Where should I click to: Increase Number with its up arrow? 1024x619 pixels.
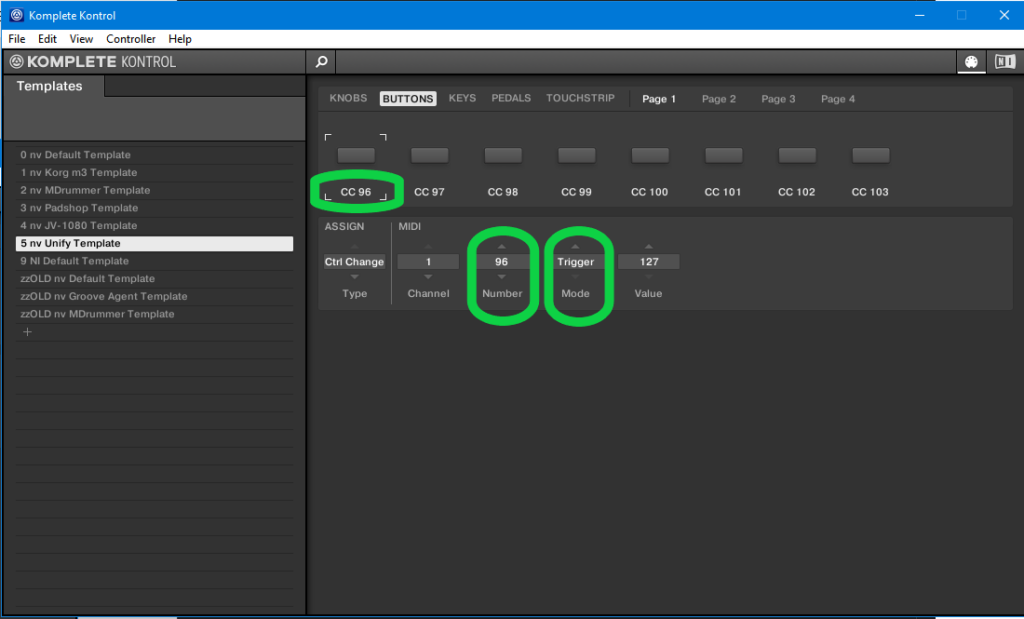[x=502, y=247]
